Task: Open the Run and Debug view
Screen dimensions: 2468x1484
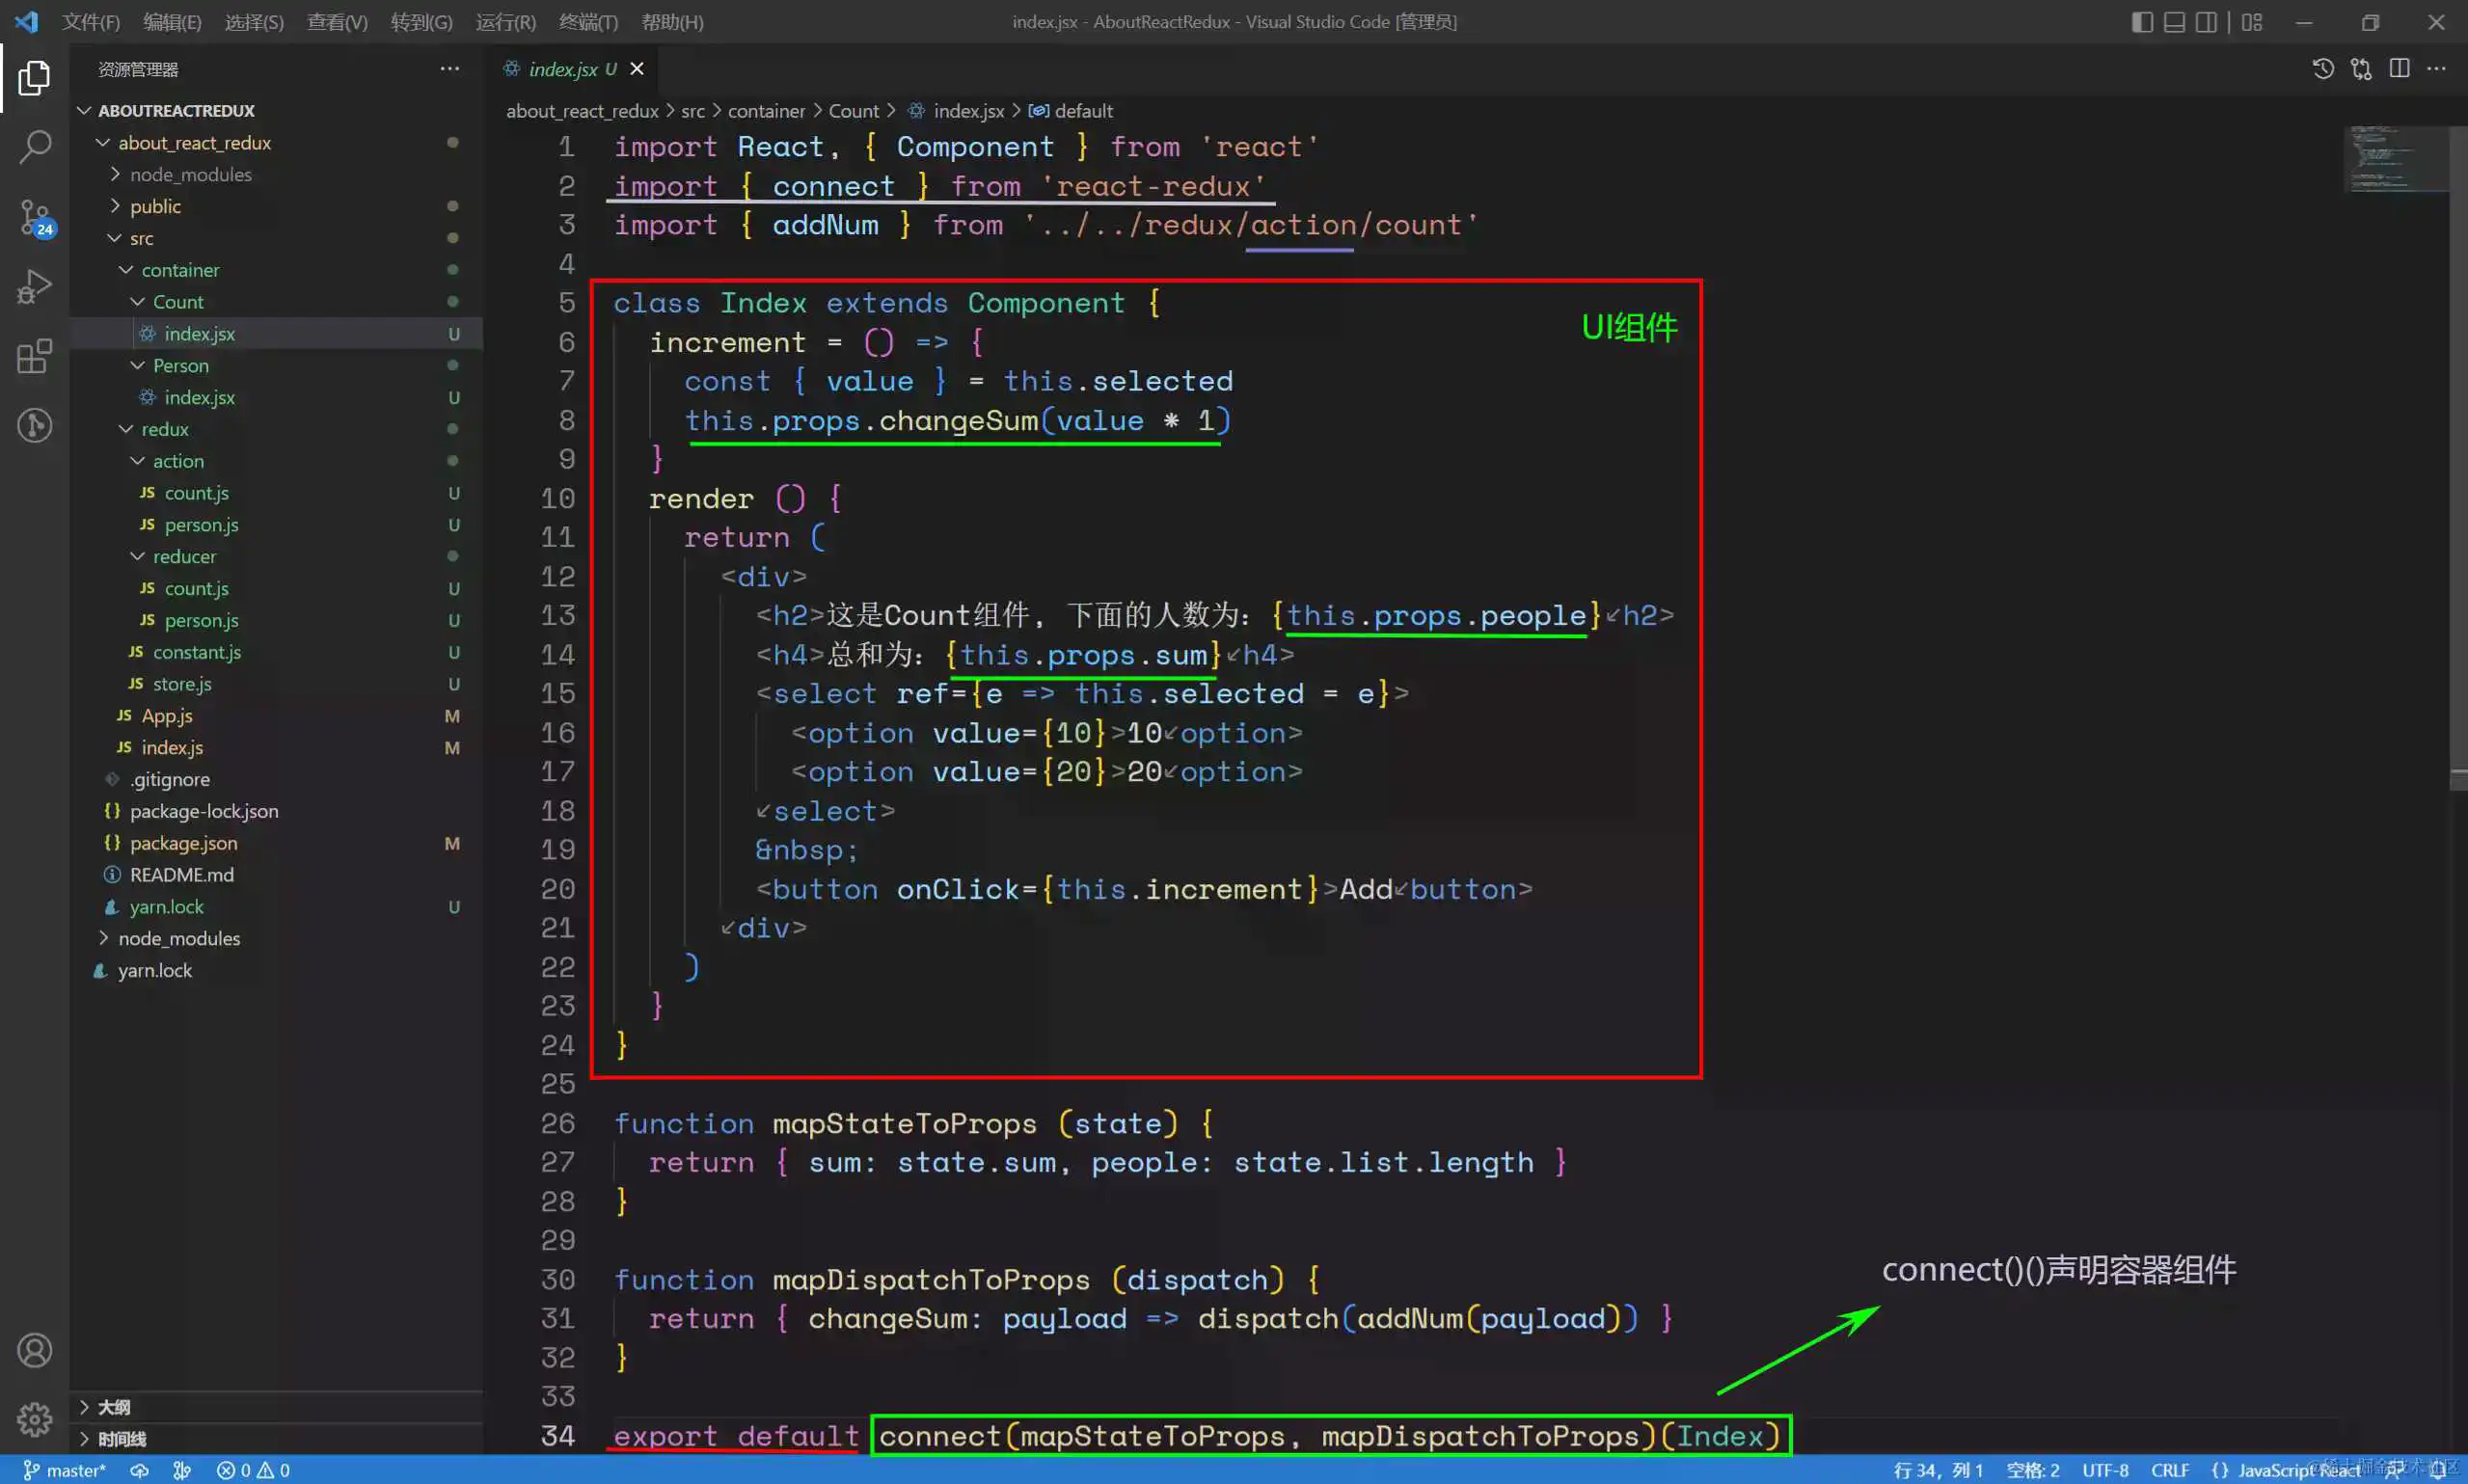Action: 34,286
